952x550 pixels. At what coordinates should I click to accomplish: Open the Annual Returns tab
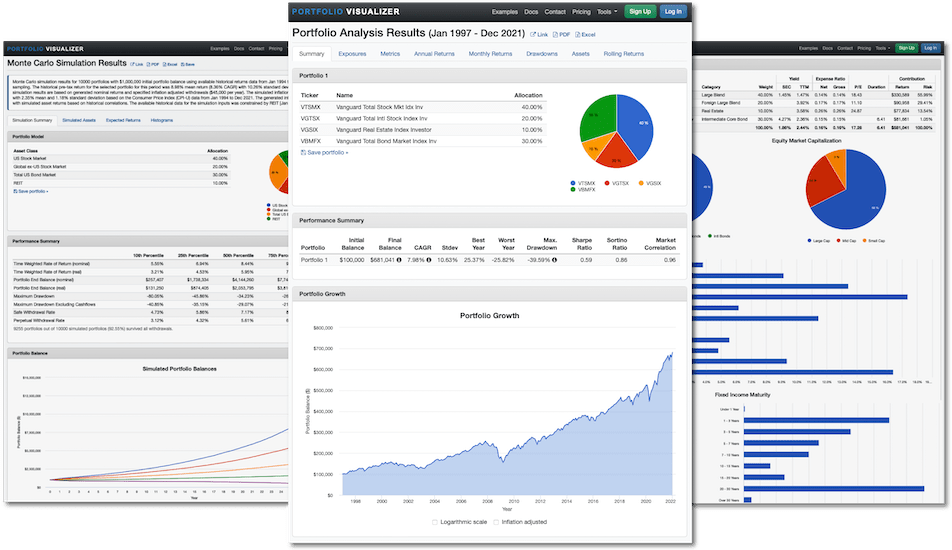(434, 54)
